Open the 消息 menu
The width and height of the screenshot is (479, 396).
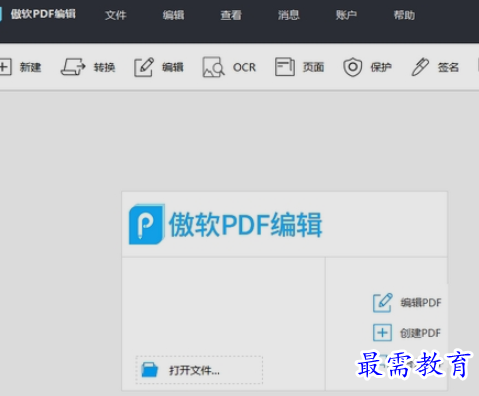coord(289,15)
